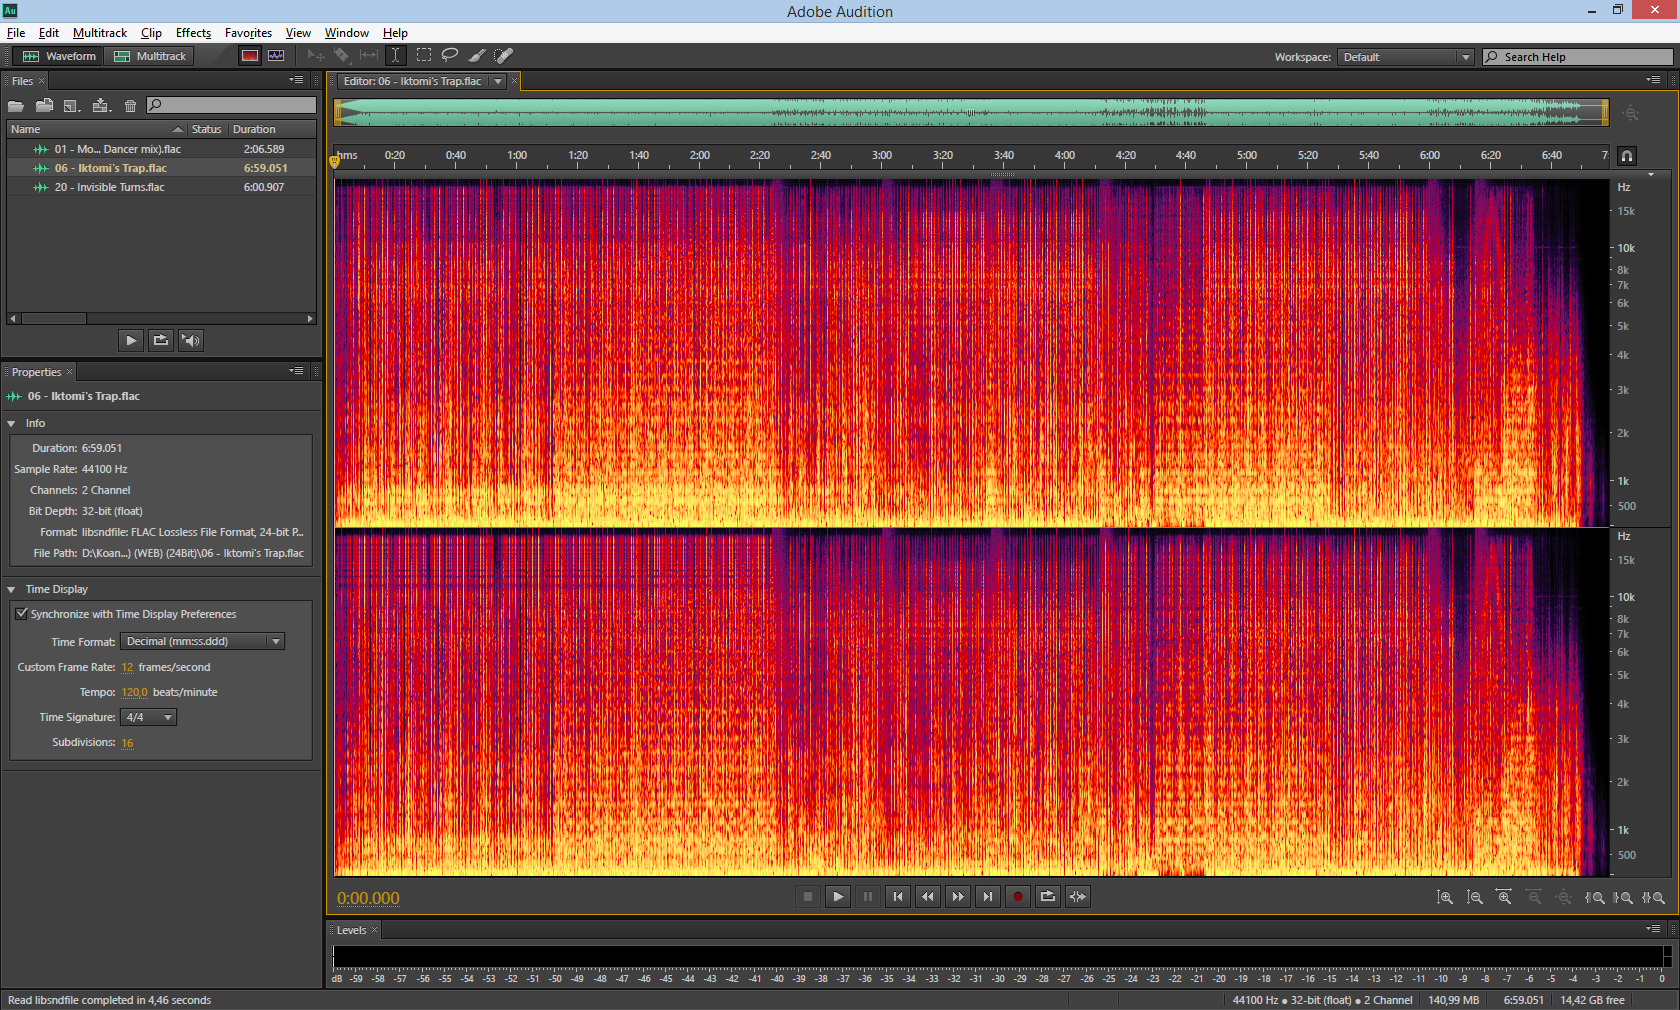Open the Favorites menu
The height and width of the screenshot is (1010, 1680).
248,33
